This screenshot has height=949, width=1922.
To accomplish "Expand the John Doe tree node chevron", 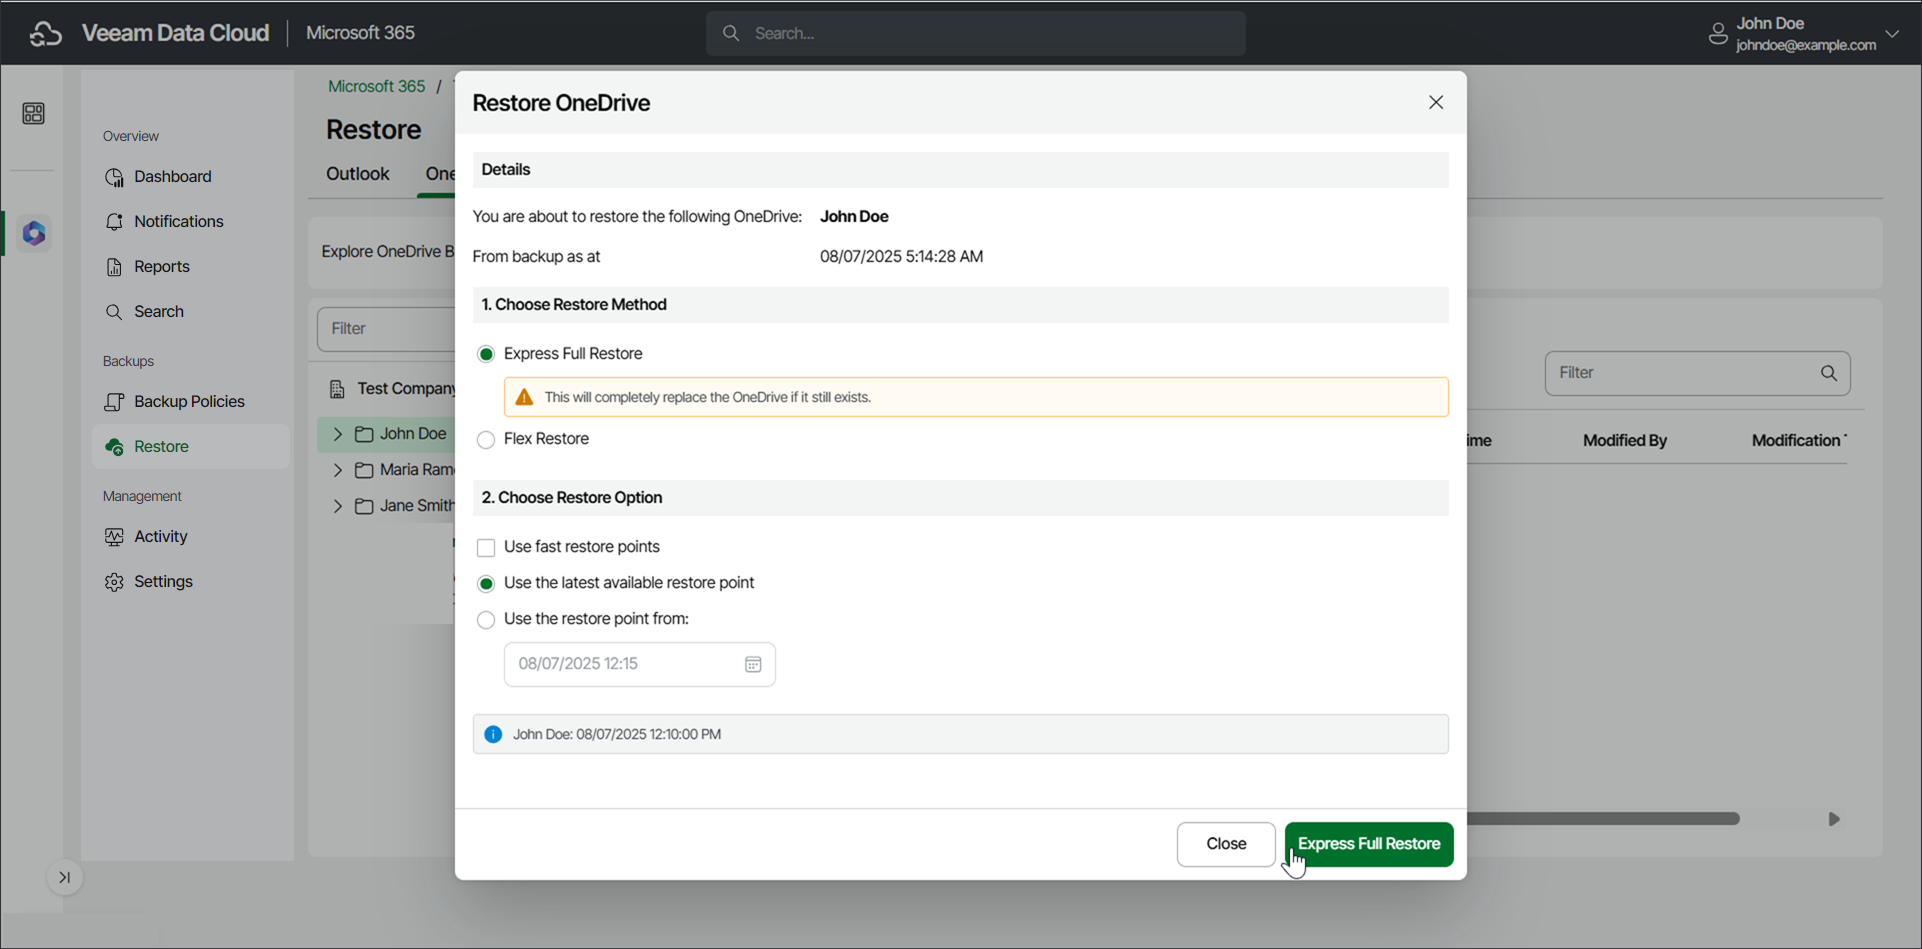I will pos(338,434).
